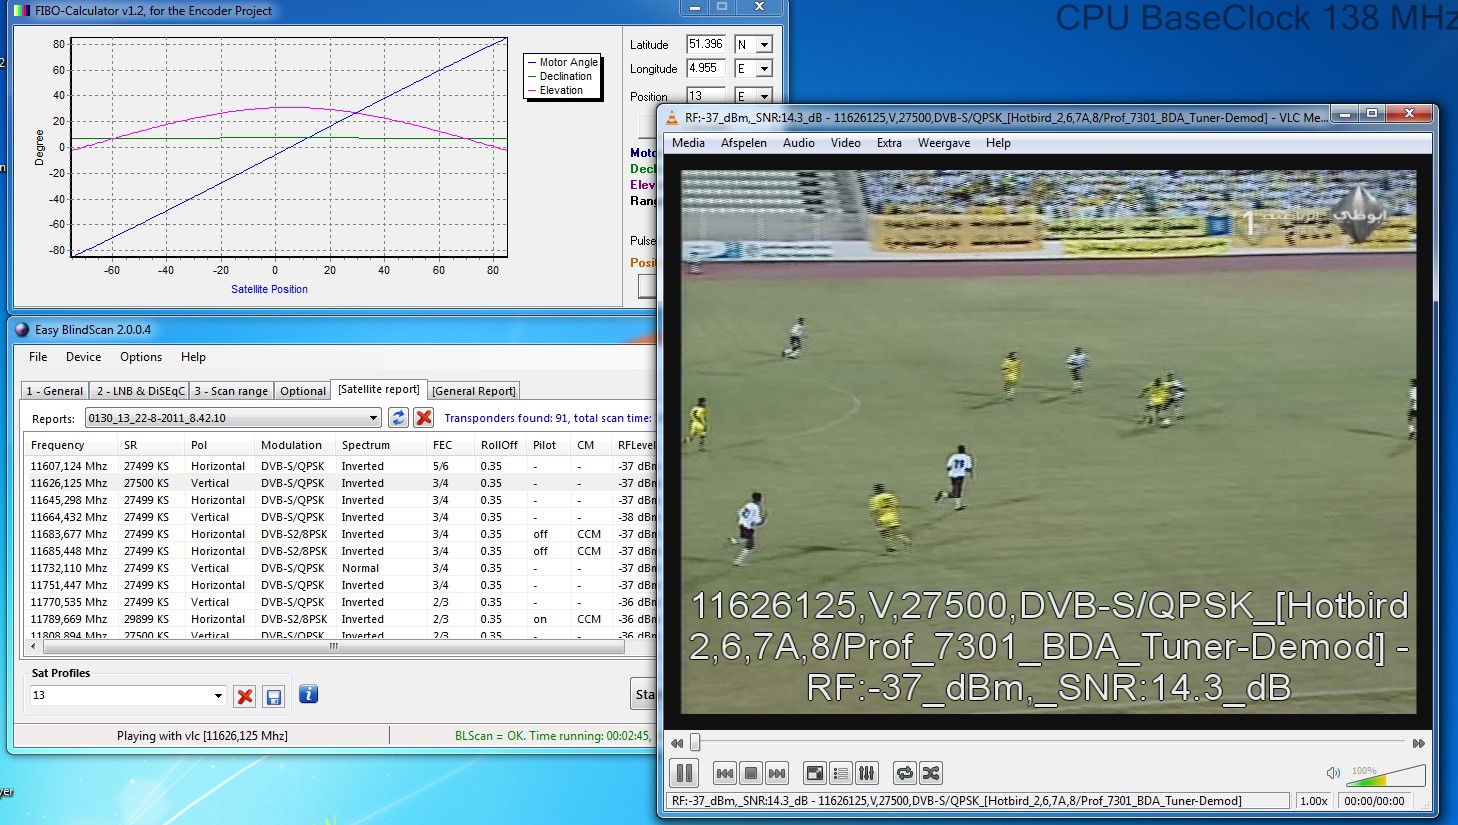Sort by FEC column header
Viewport: 1458px width, 825px height.
click(x=450, y=445)
